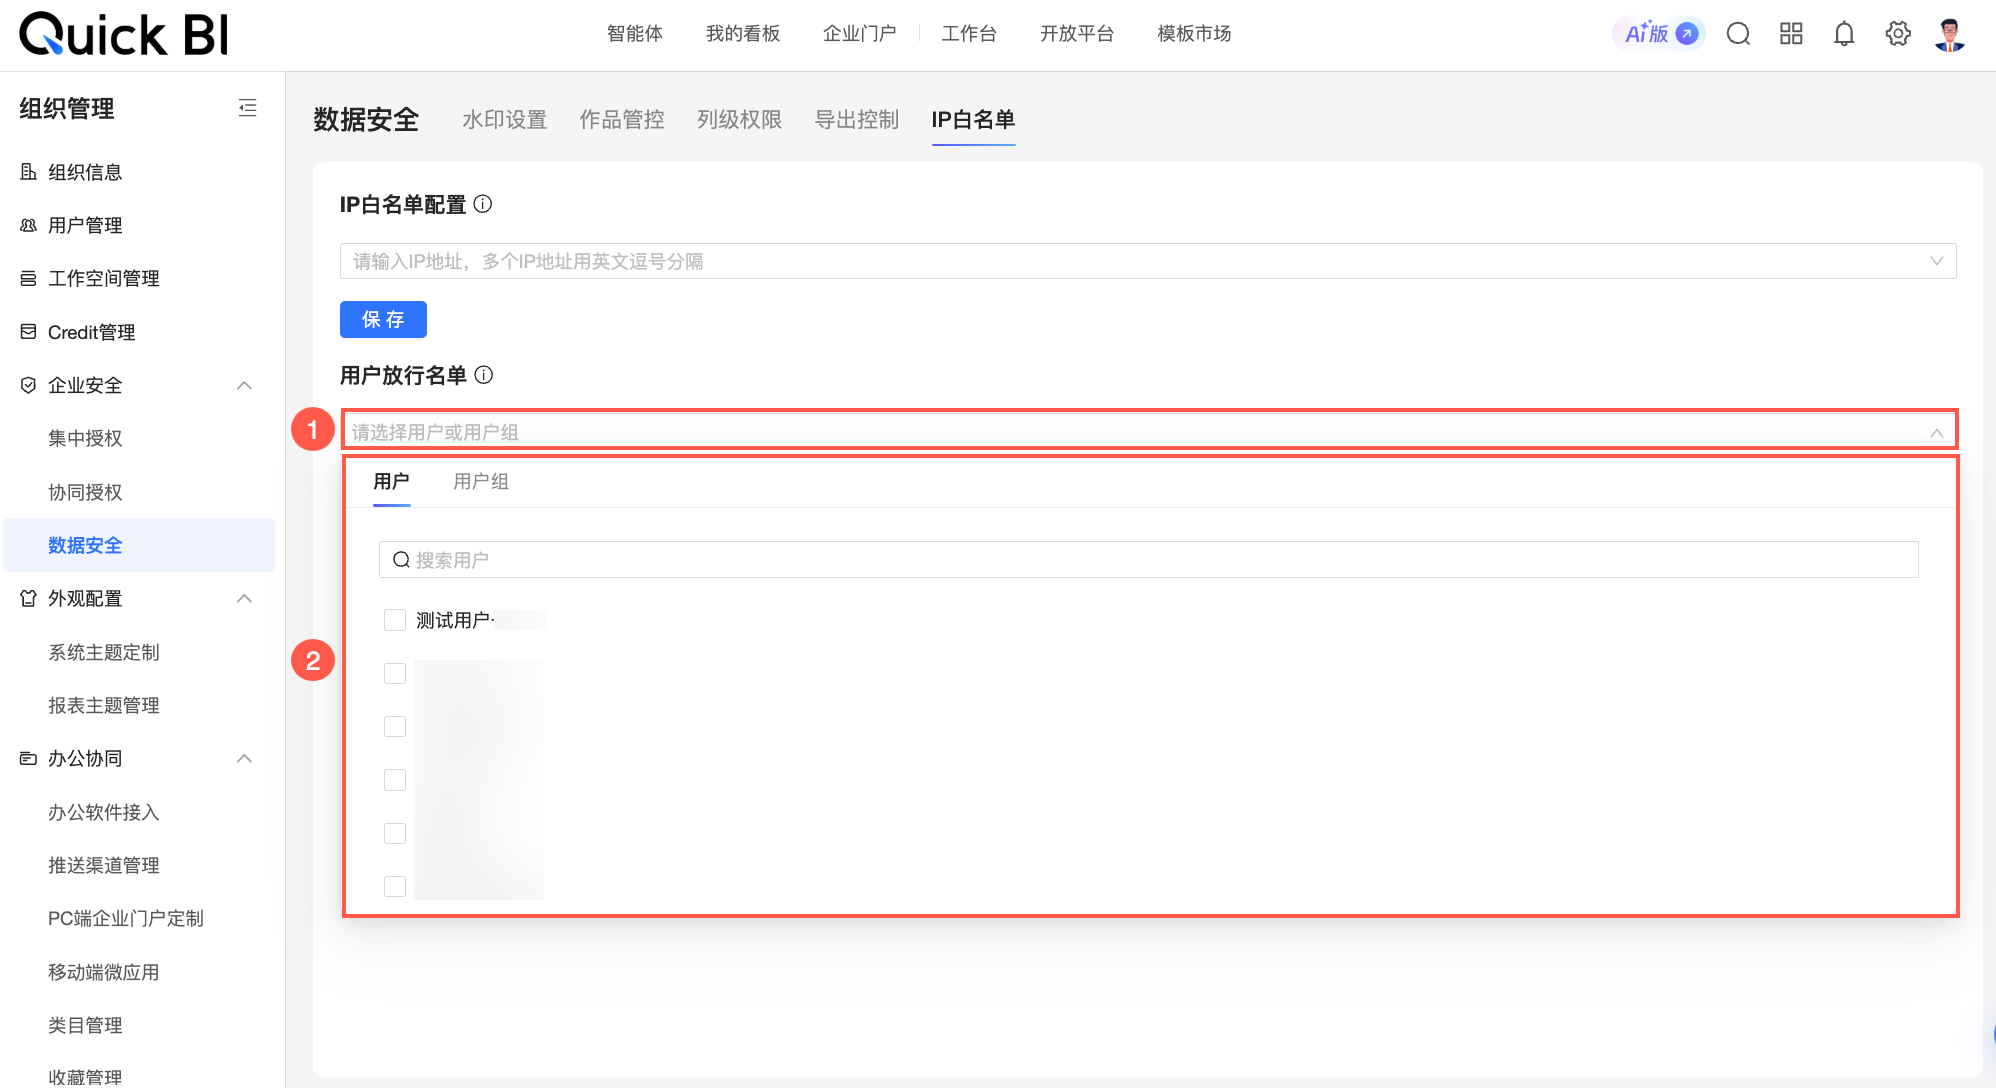This screenshot has width=1996, height=1088.
Task: Switch to the 作品管控 tab
Action: (x=622, y=120)
